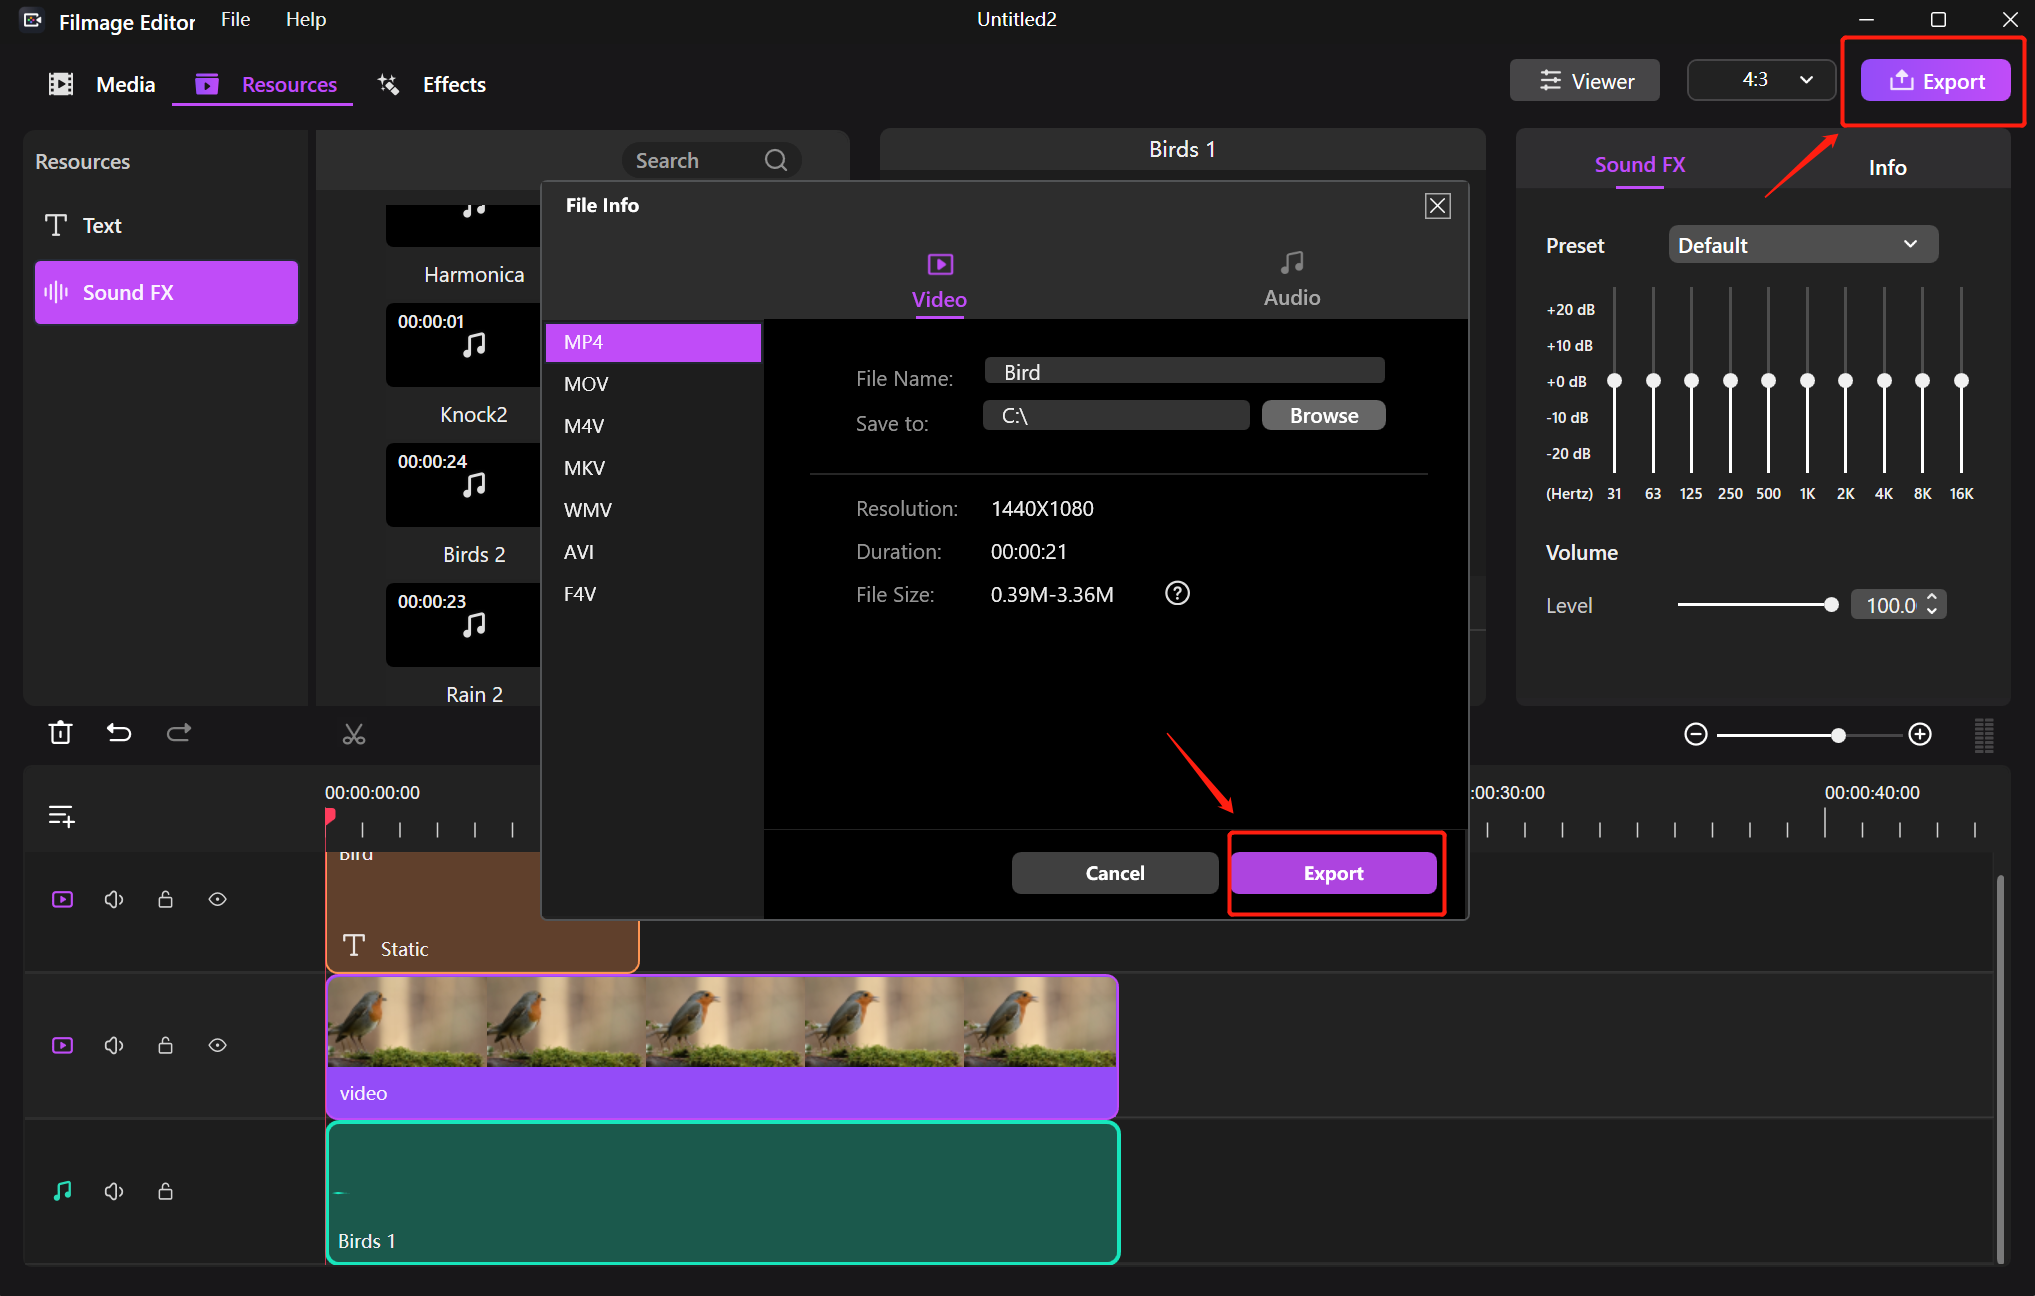This screenshot has width=2035, height=1296.
Task: Zoom out timeline with minus icon
Action: pyautogui.click(x=1696, y=735)
